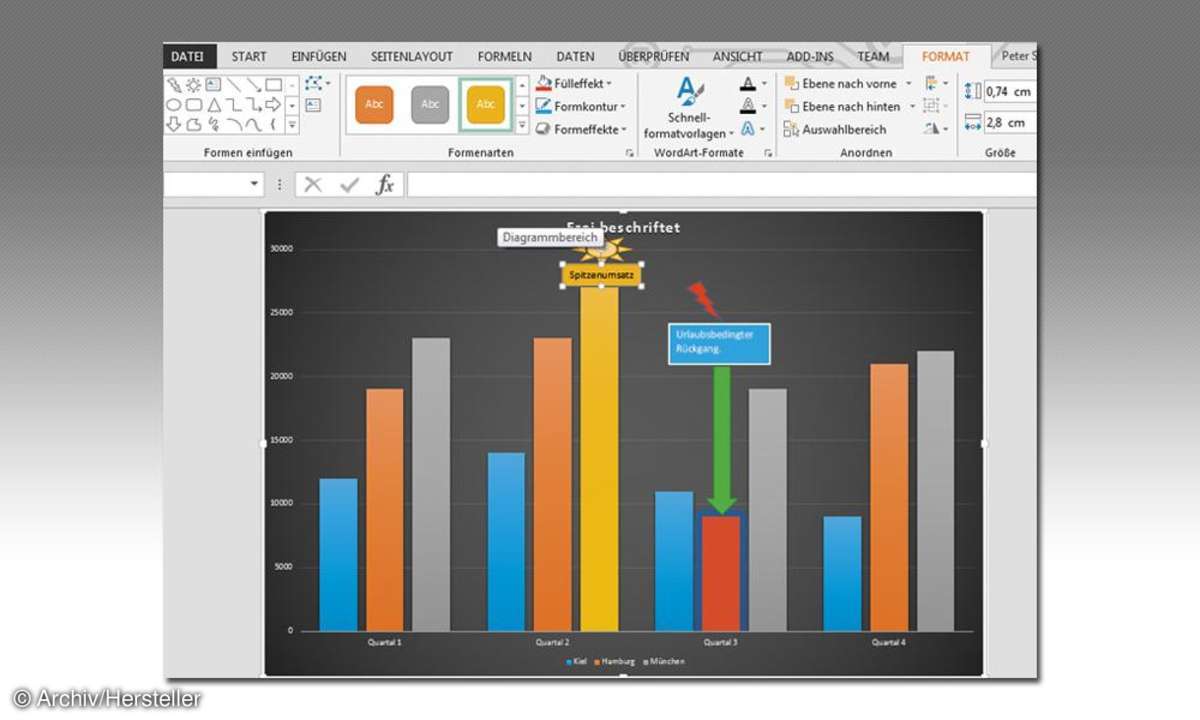Screen dimensions: 1200x720
Task: Select the oval shape
Action: coord(174,105)
